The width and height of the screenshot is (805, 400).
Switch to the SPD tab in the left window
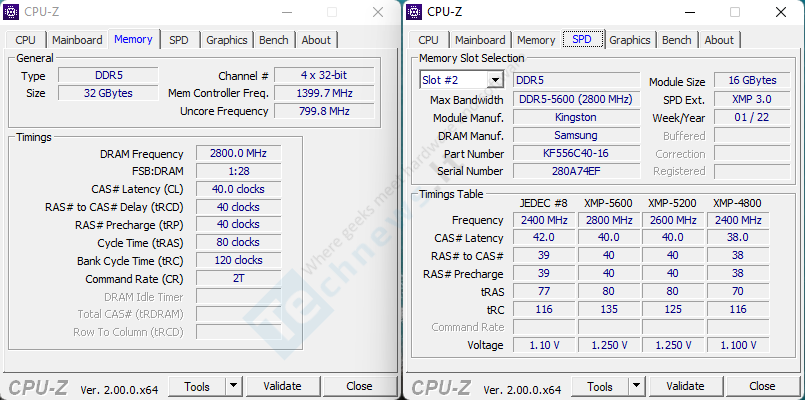[x=179, y=40]
